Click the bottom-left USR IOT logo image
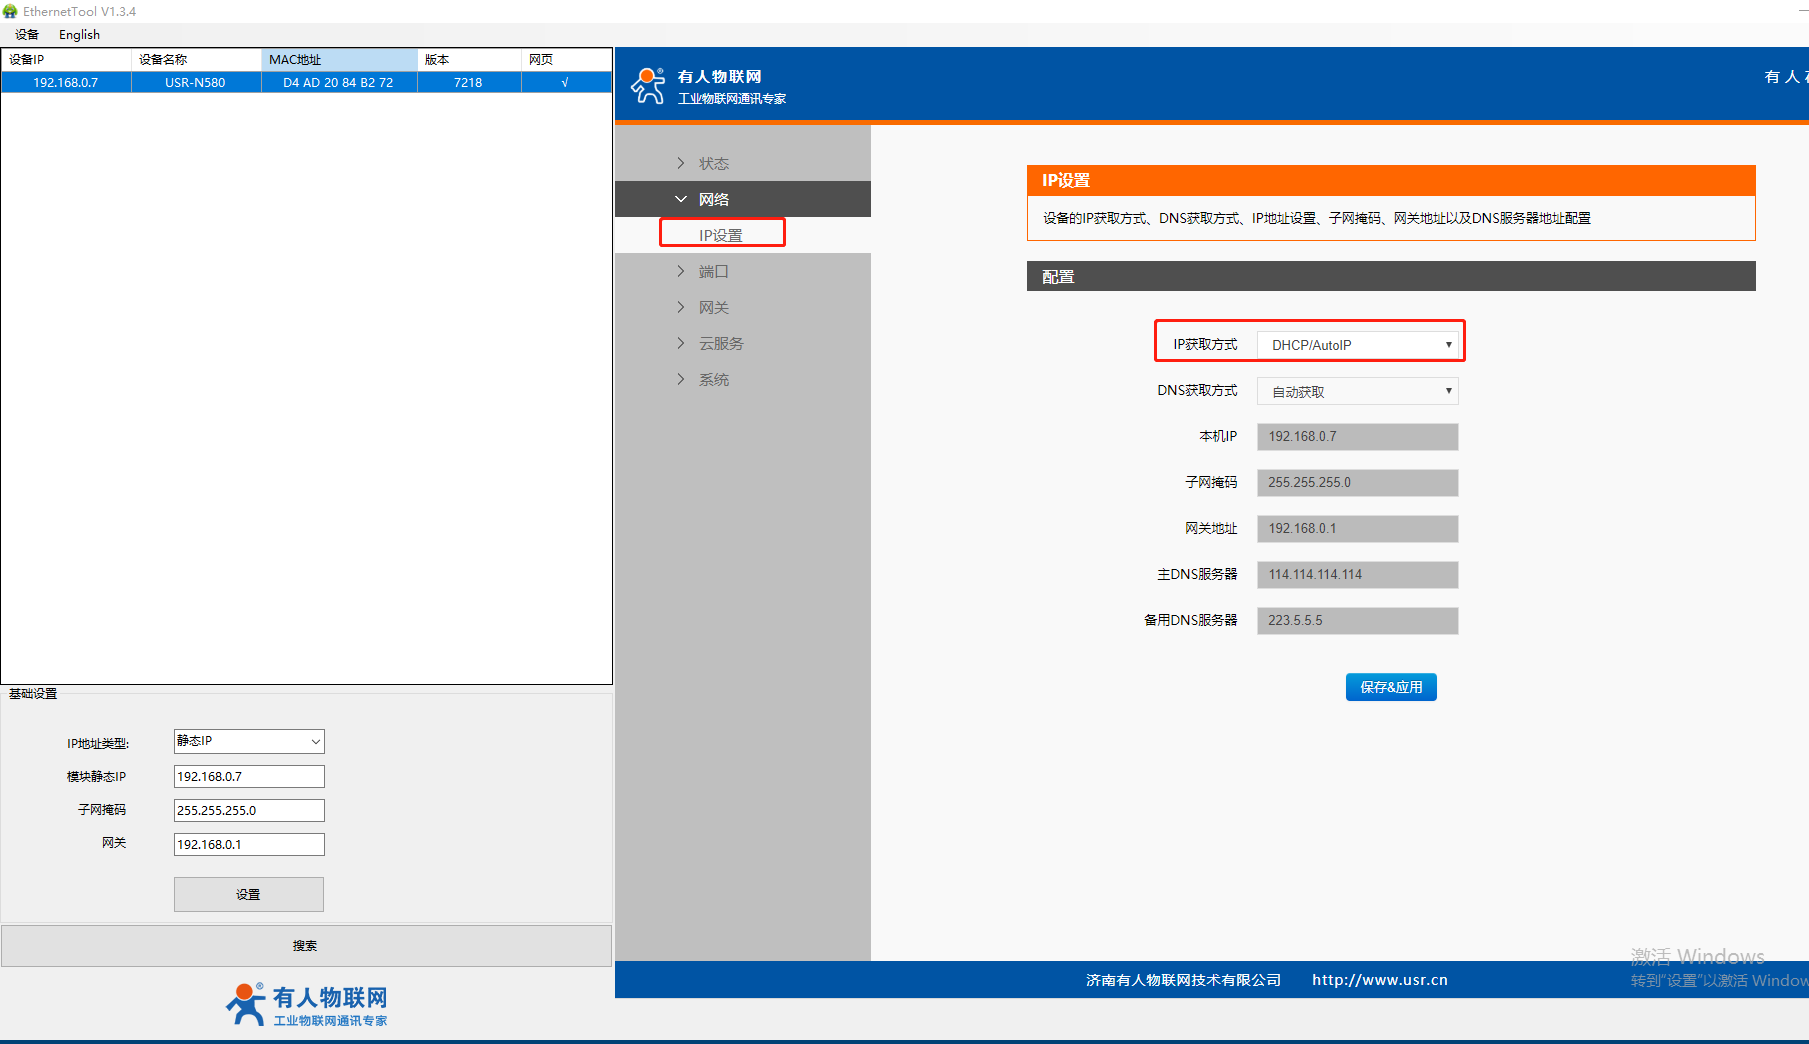The height and width of the screenshot is (1044, 1809). (x=306, y=1004)
